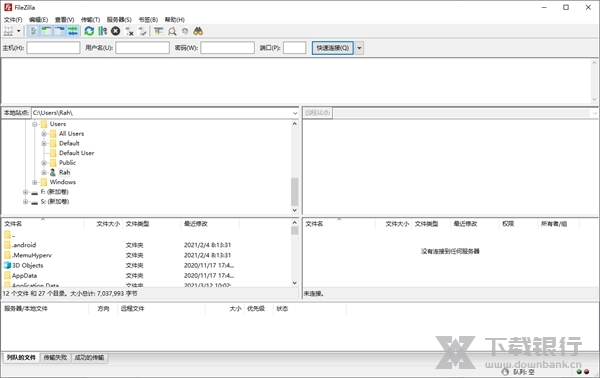Click the 状态 queue column header

pyautogui.click(x=309, y=309)
